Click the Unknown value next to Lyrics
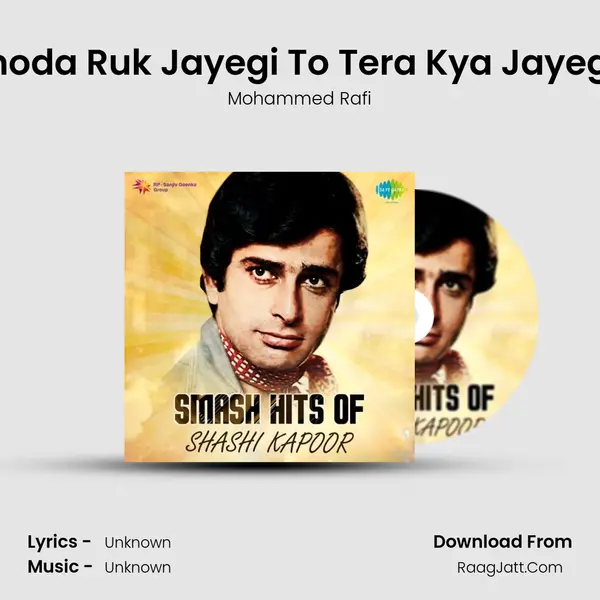The width and height of the screenshot is (600, 600). pyautogui.click(x=138, y=543)
